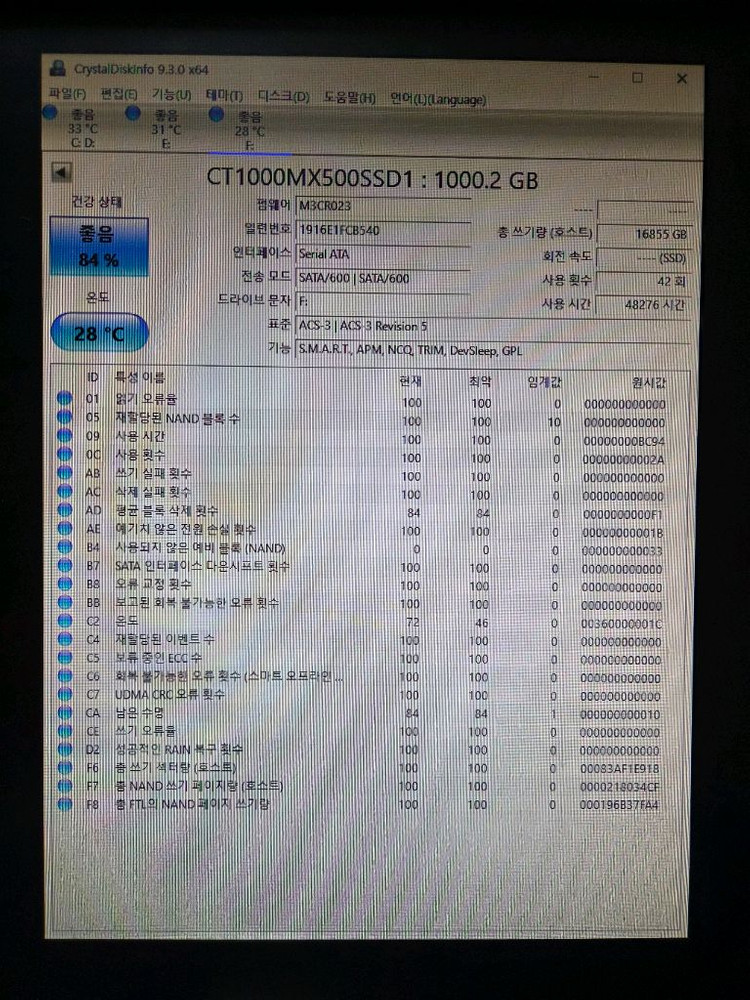The width and height of the screenshot is (750, 1000).
Task: Click status icon for B8 오류 교정 횟수
Action: pos(65,584)
